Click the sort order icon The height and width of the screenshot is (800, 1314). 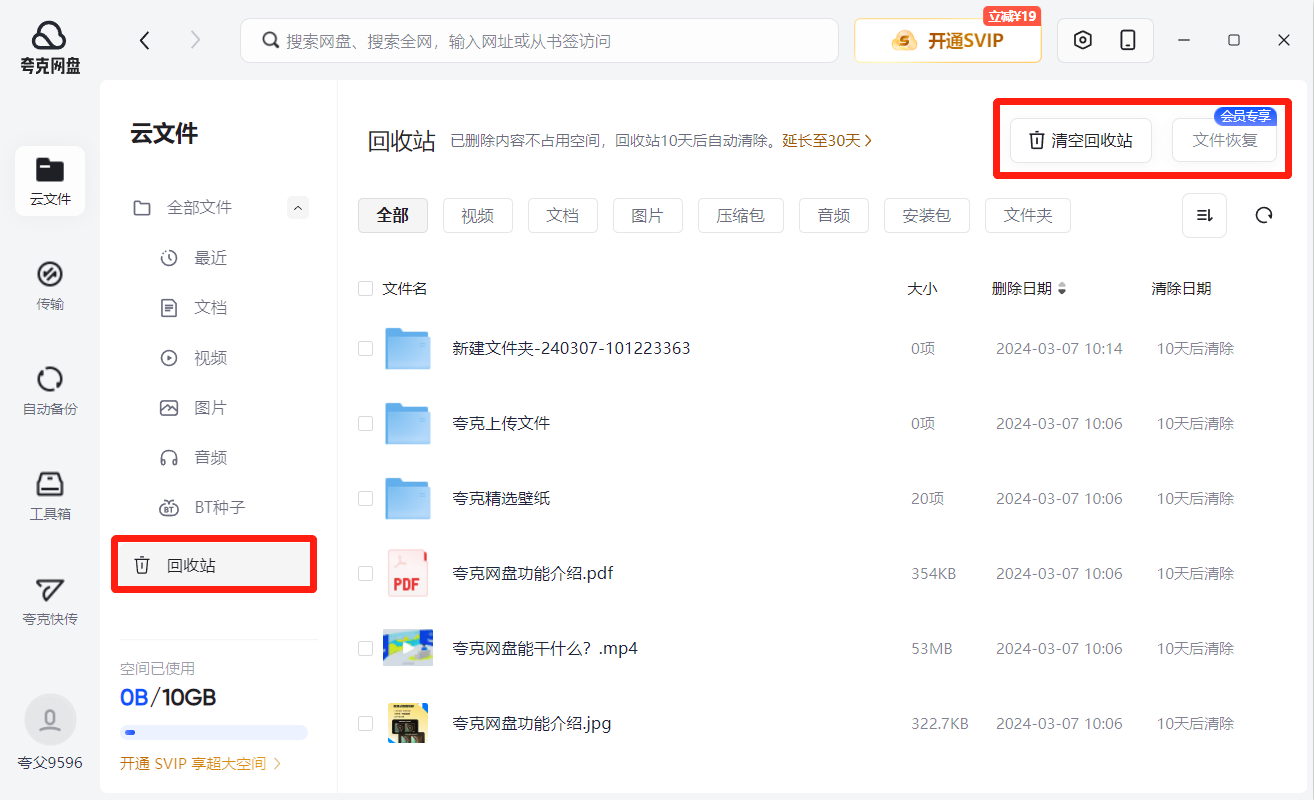coord(1204,215)
